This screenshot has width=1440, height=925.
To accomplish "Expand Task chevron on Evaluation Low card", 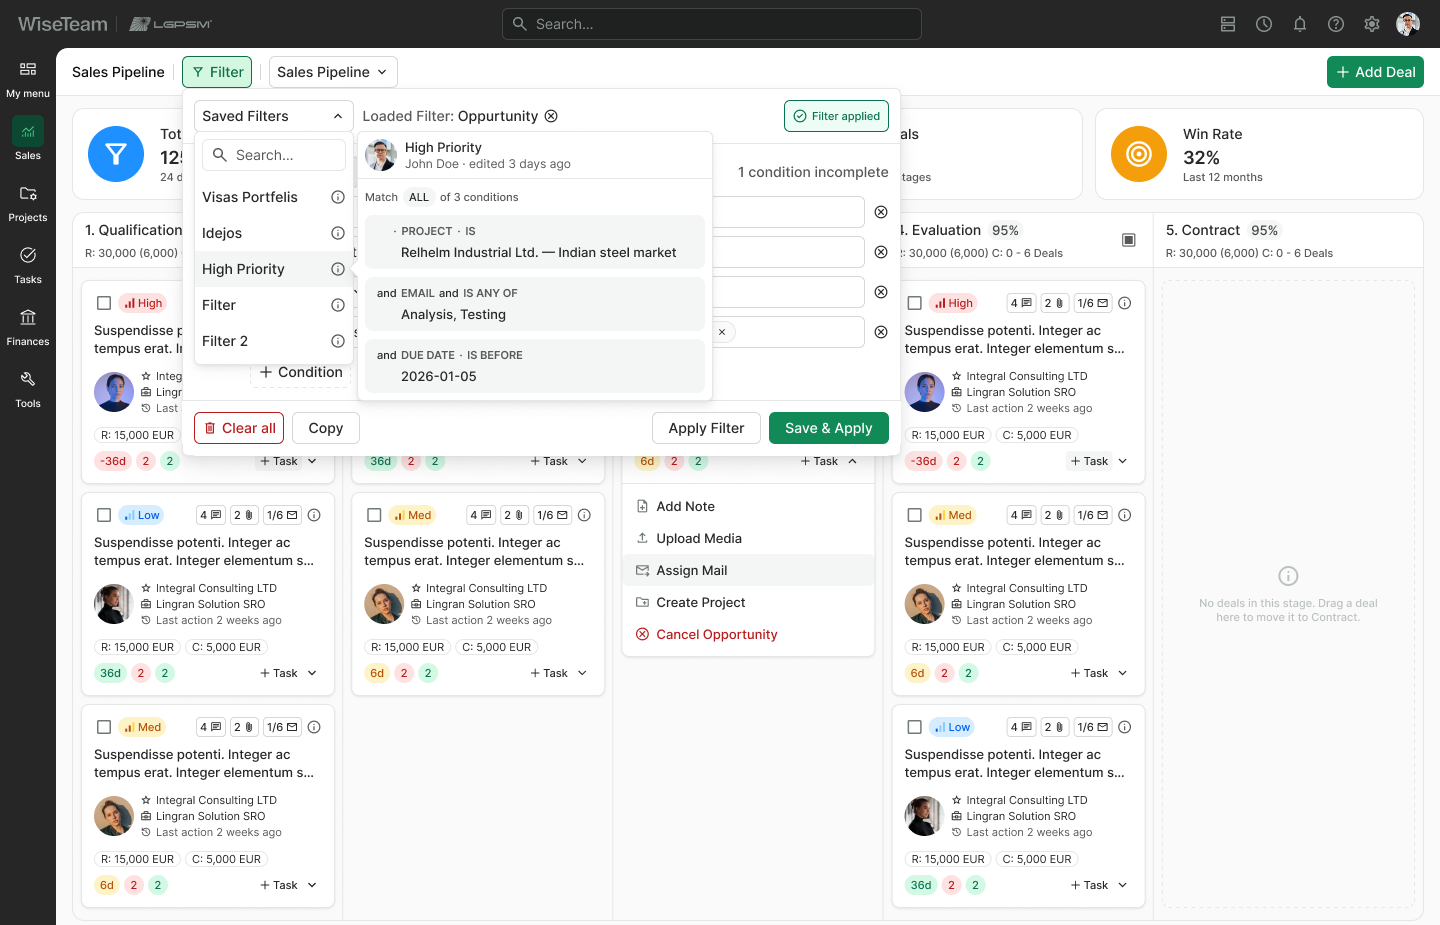I will click(x=1123, y=885).
